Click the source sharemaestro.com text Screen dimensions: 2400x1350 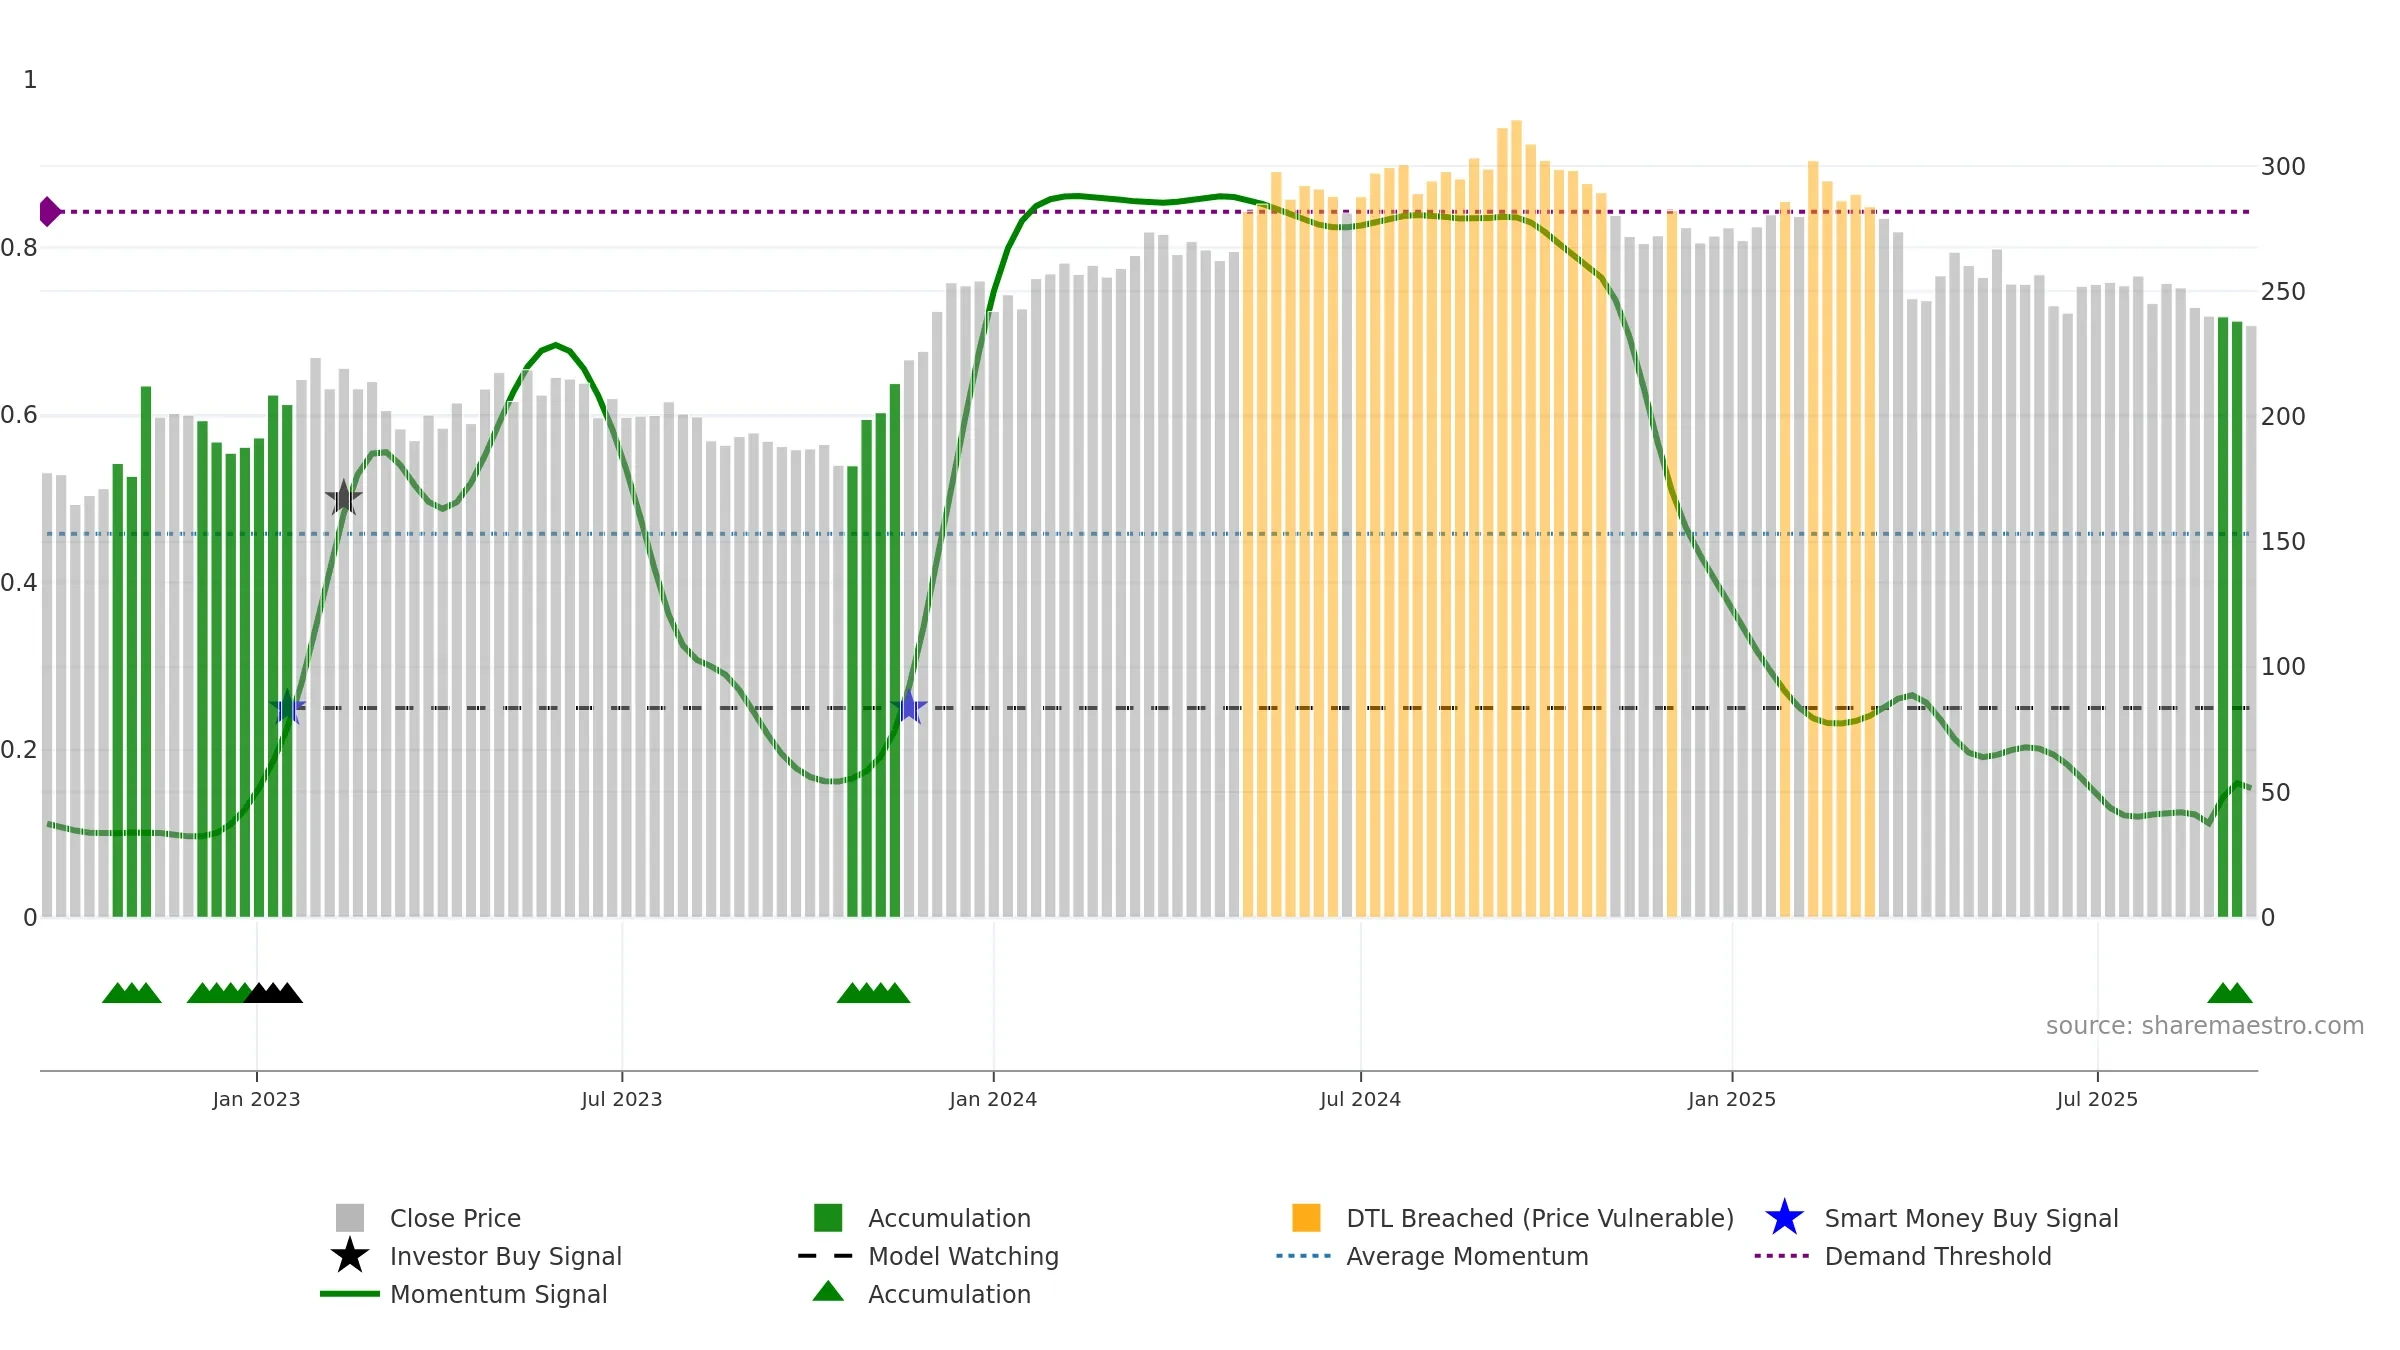[2205, 1026]
